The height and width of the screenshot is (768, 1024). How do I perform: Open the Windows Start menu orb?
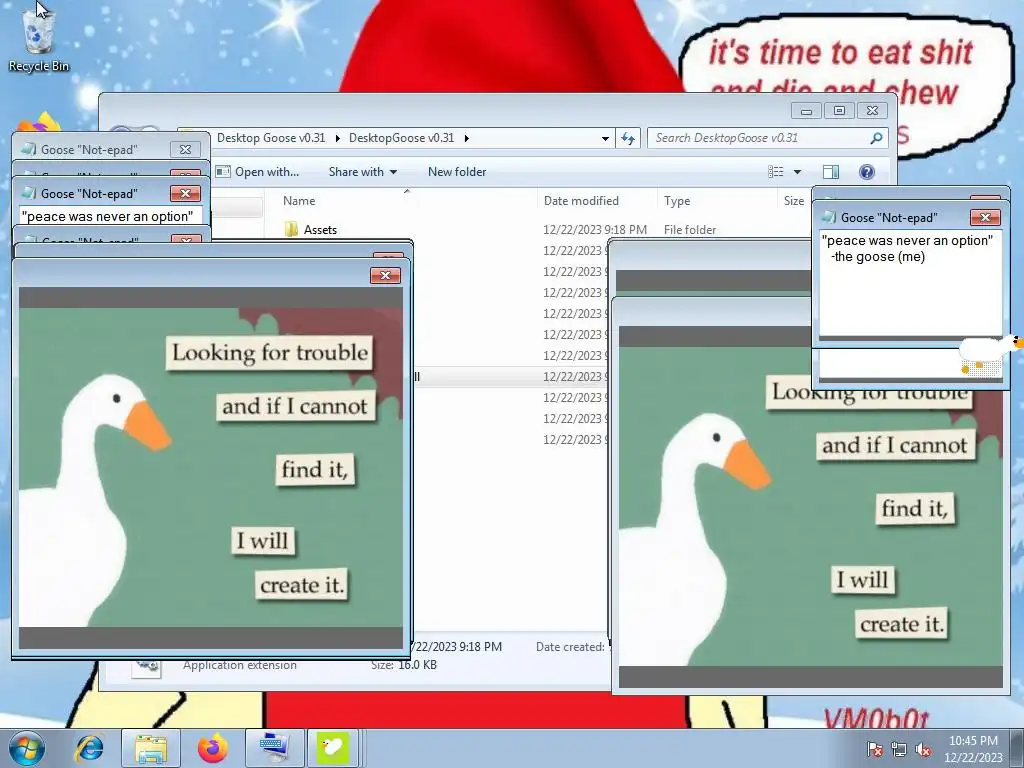27,748
